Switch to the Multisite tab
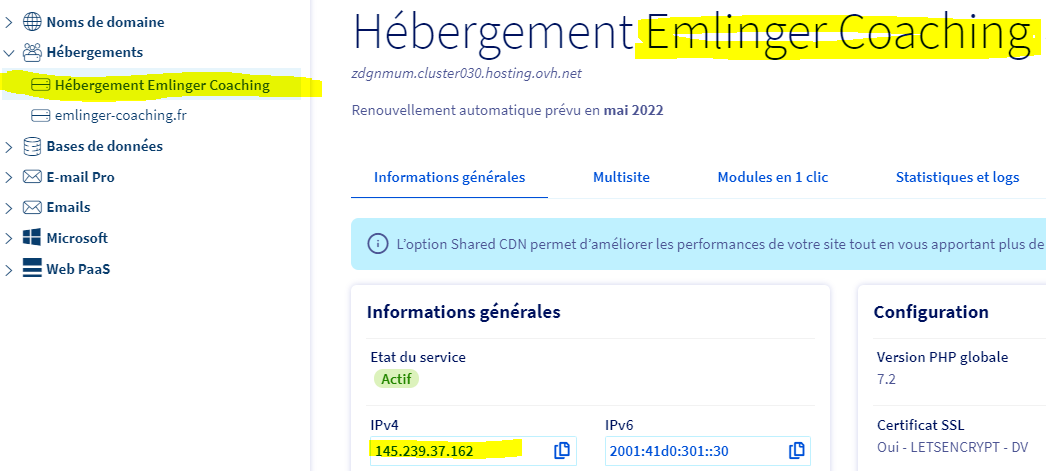Screen dimensions: 1046x471 tap(621, 177)
